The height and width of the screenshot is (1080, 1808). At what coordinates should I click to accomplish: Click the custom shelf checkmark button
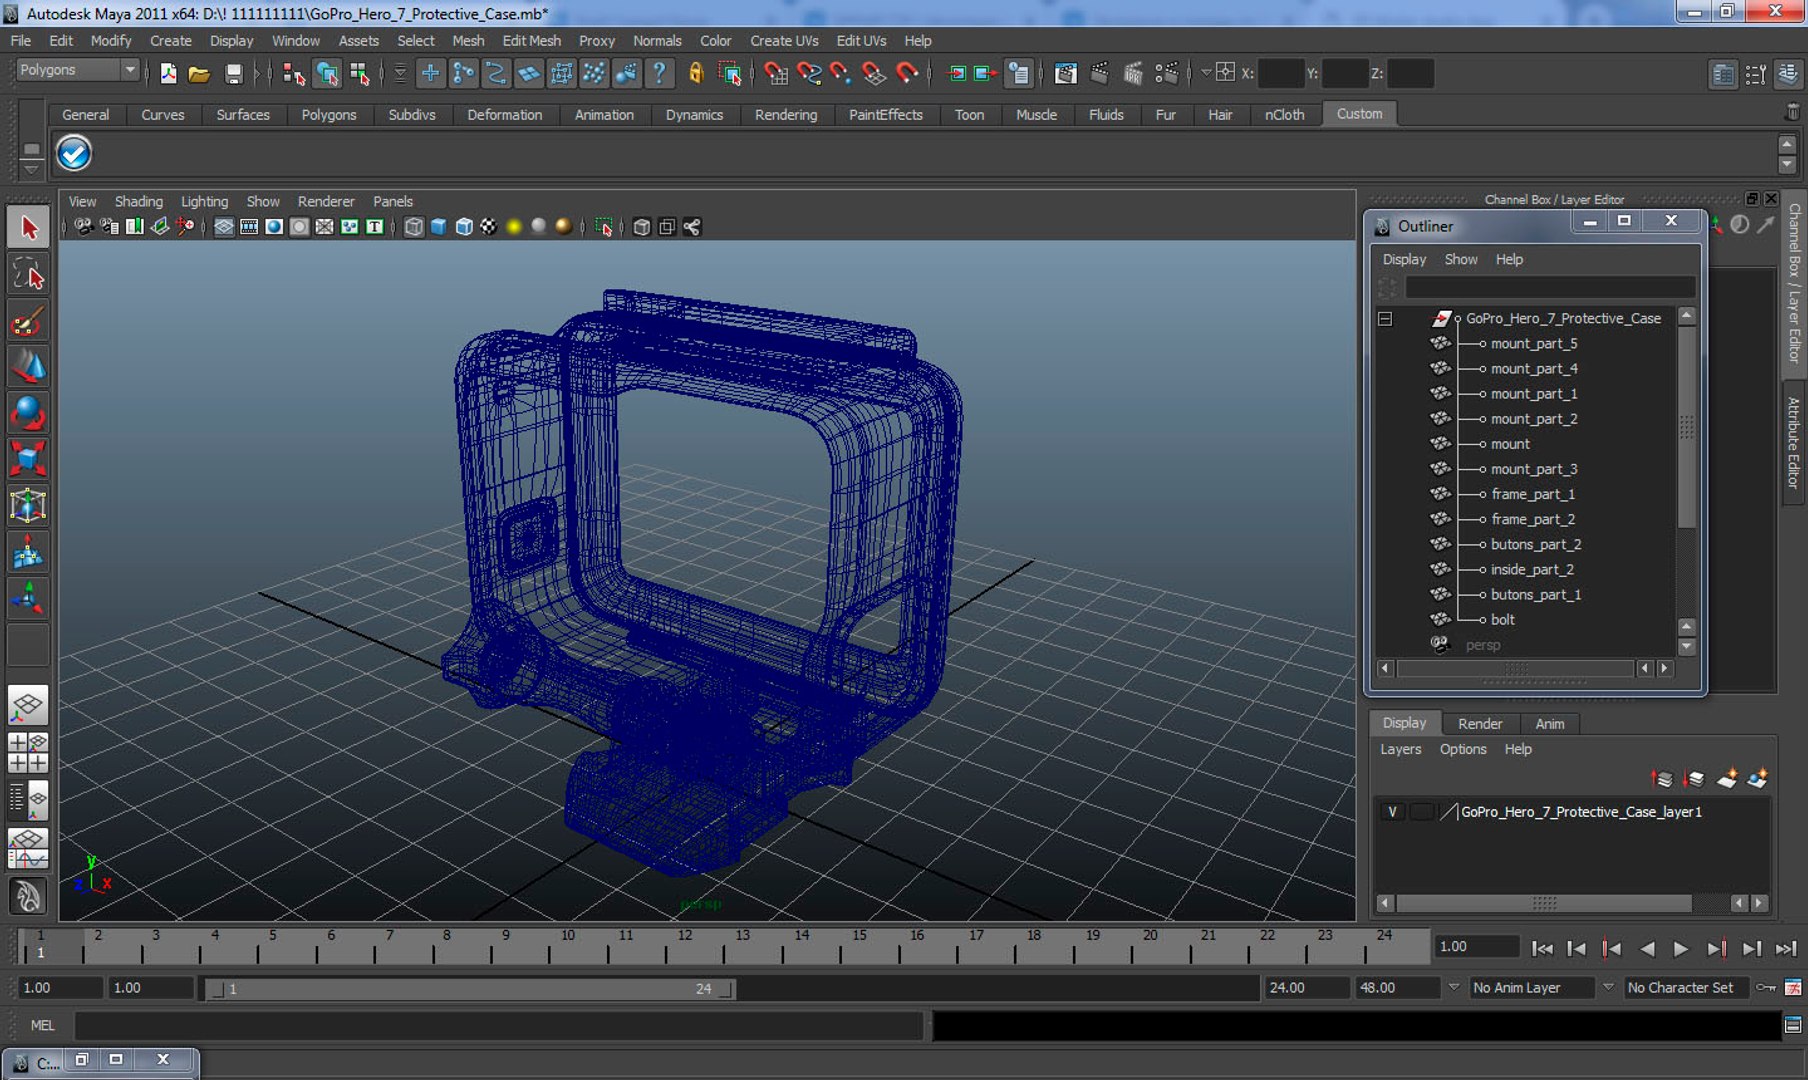(74, 153)
